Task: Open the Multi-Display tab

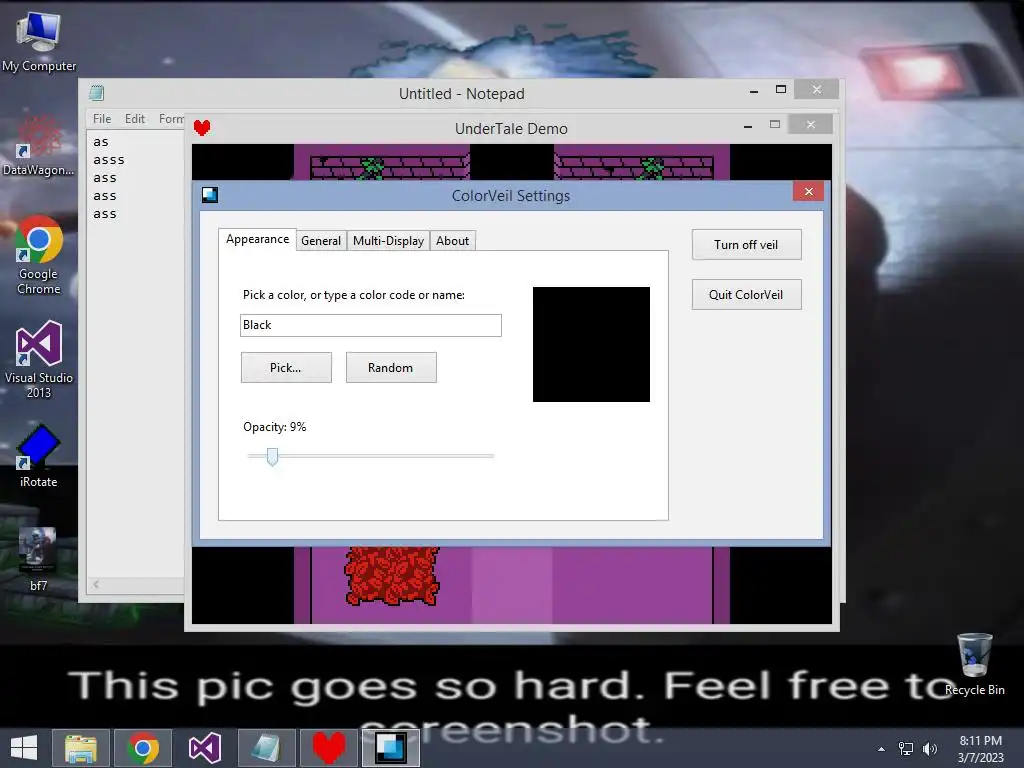Action: [x=388, y=241]
